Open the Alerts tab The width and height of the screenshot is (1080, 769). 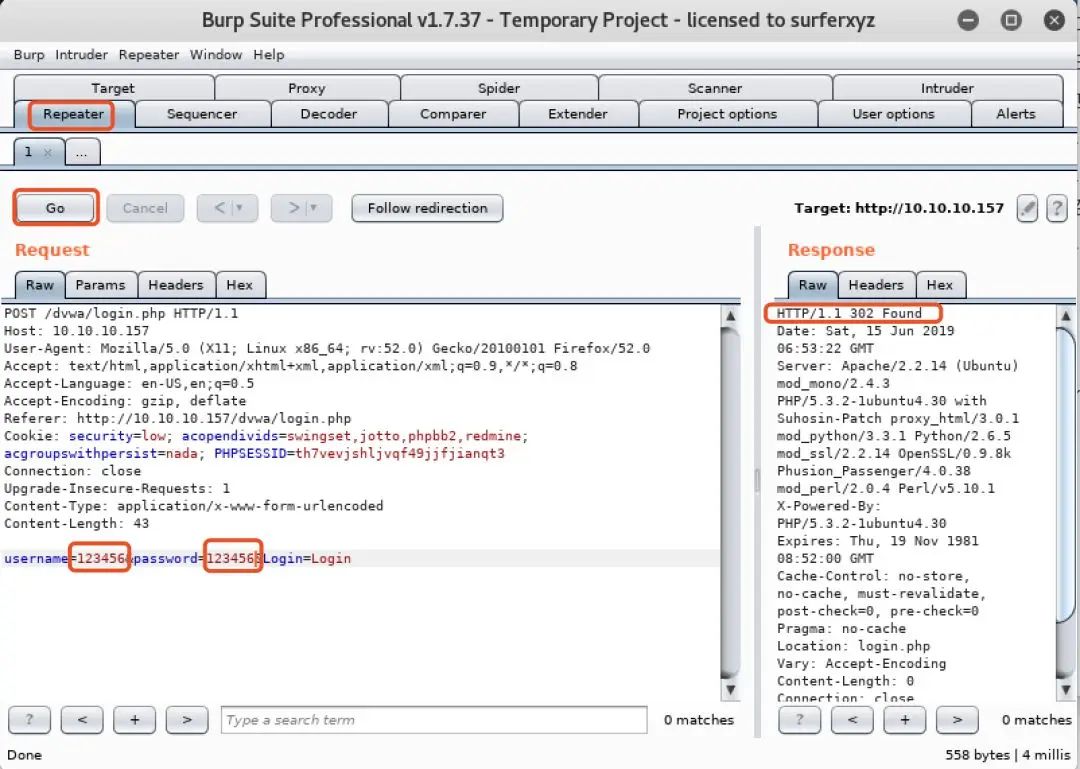point(1016,114)
